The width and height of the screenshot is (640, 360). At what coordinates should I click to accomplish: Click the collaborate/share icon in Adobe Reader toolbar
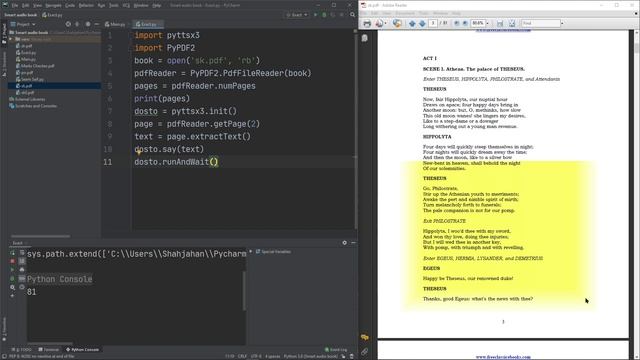[x=397, y=23]
